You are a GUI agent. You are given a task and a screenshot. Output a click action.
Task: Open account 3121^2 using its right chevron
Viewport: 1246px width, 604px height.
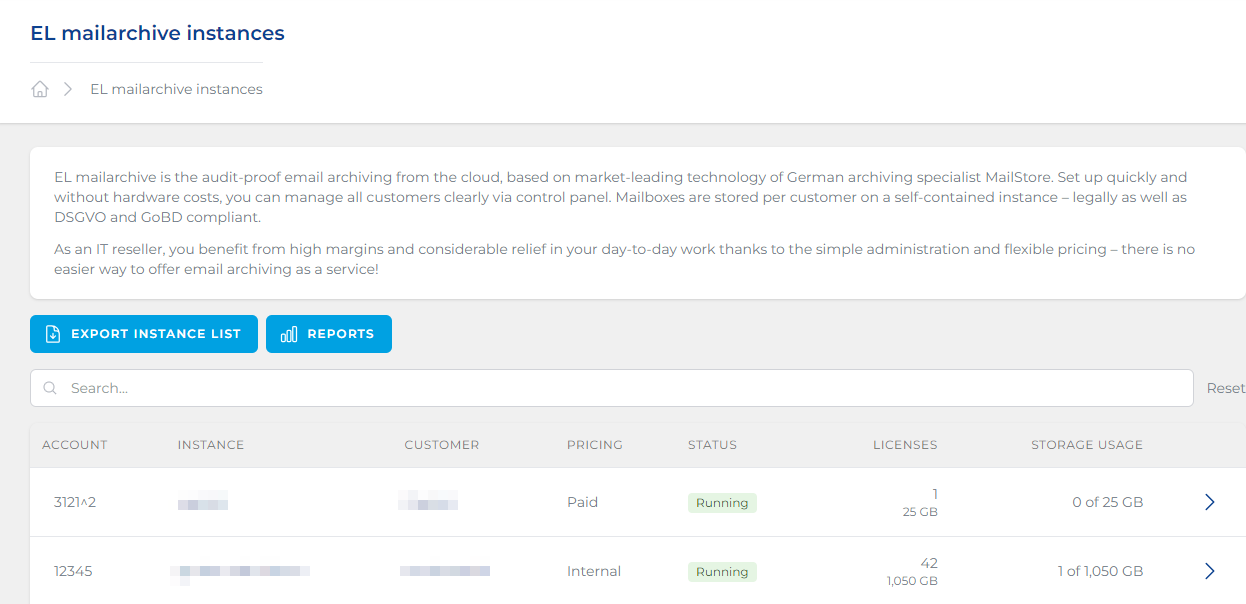point(1209,502)
